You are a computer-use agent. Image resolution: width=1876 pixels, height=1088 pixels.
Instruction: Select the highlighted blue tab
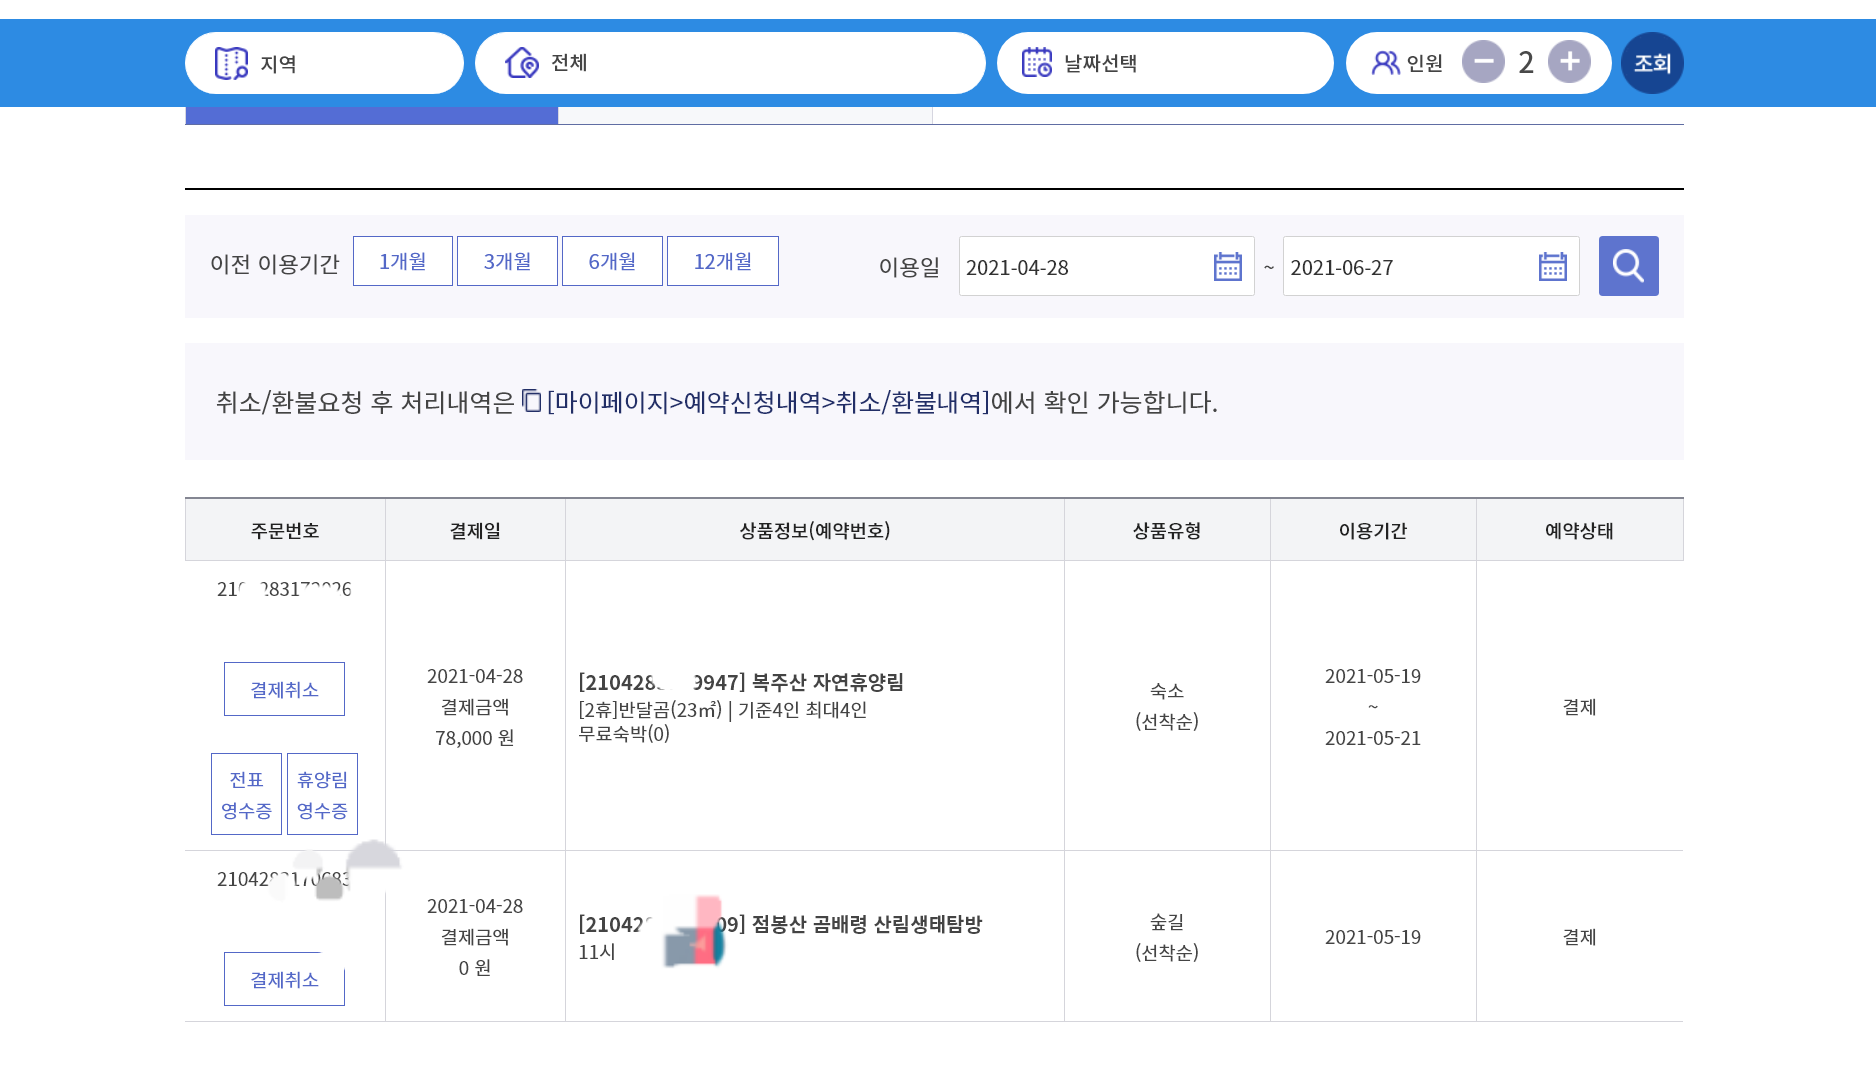pyautogui.click(x=371, y=116)
